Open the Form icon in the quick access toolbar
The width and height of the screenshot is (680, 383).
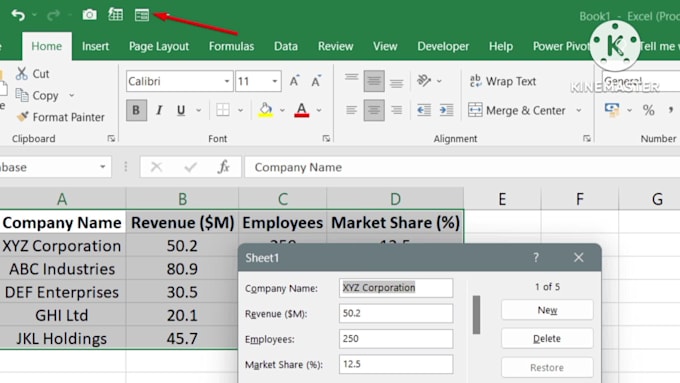tap(141, 15)
